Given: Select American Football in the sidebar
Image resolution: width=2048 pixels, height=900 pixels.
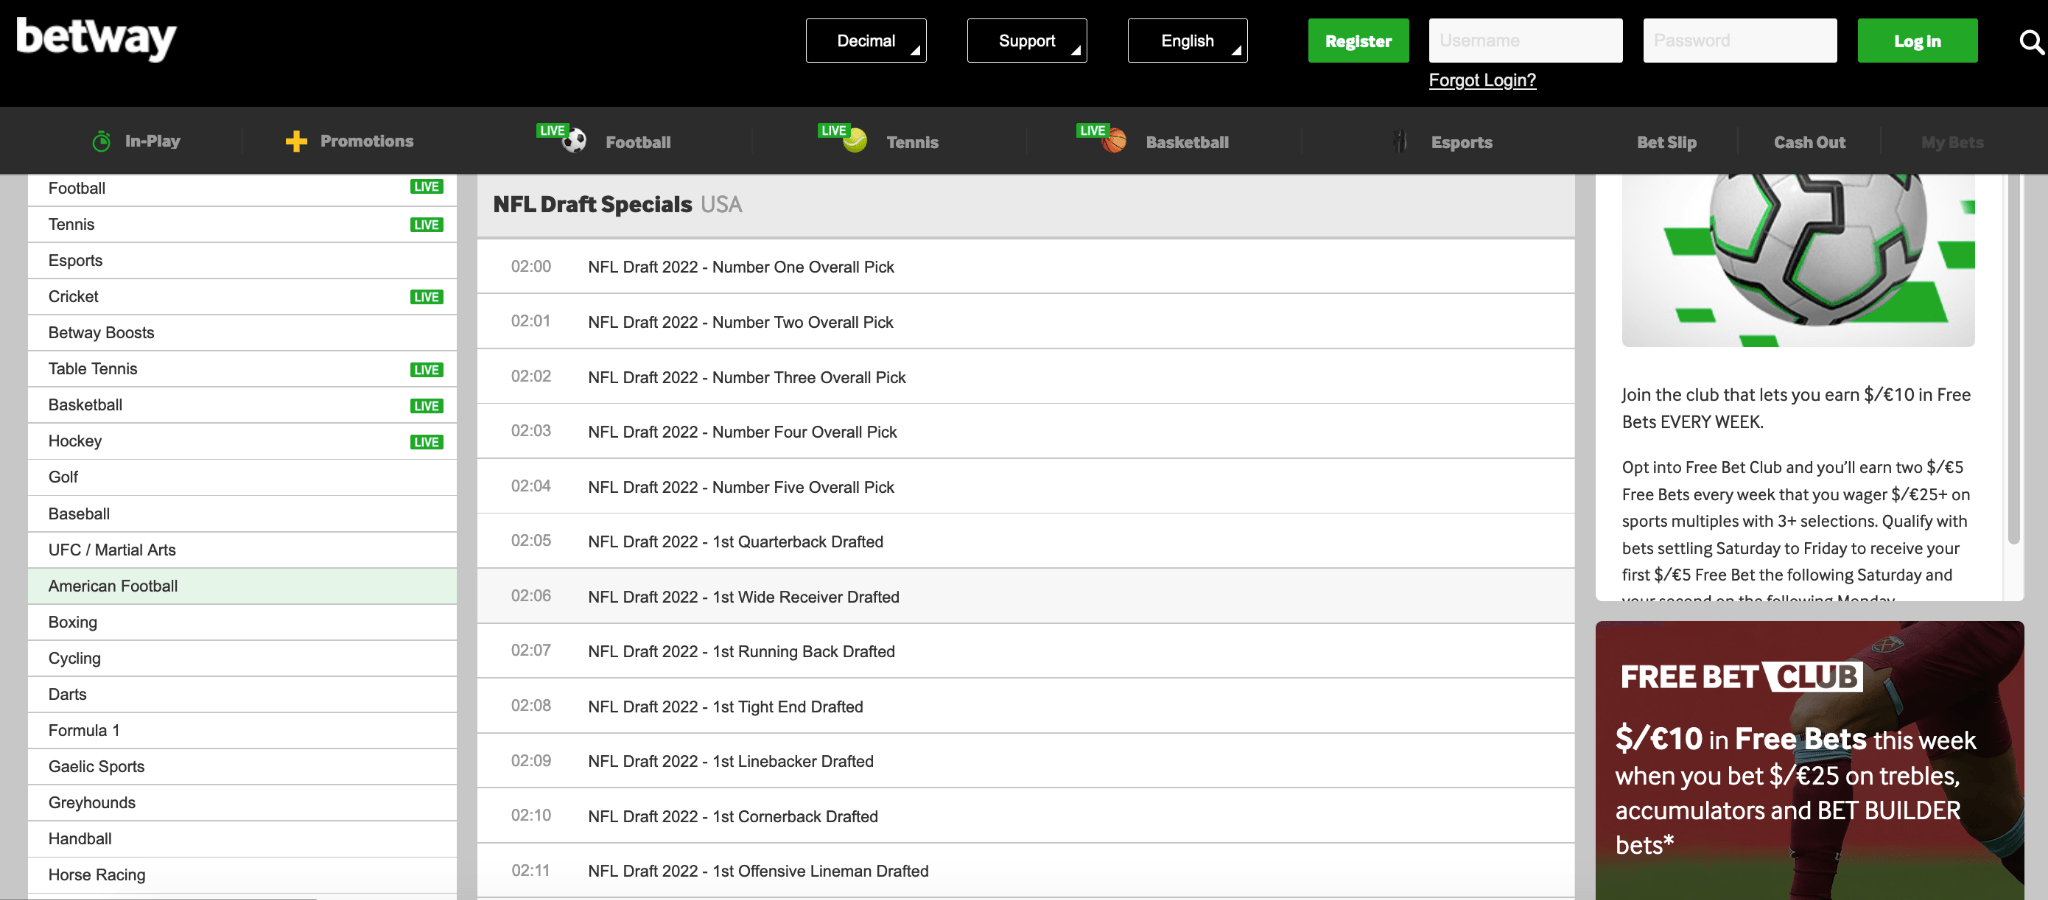Looking at the screenshot, I should [242, 586].
